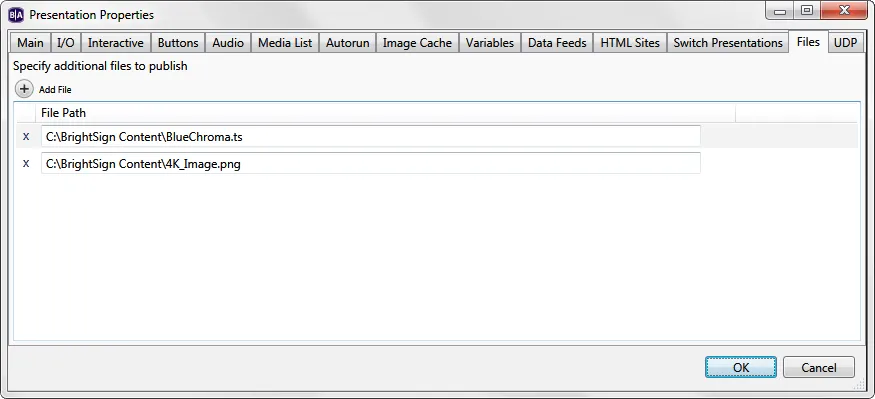Open the UDP tab

point(845,43)
